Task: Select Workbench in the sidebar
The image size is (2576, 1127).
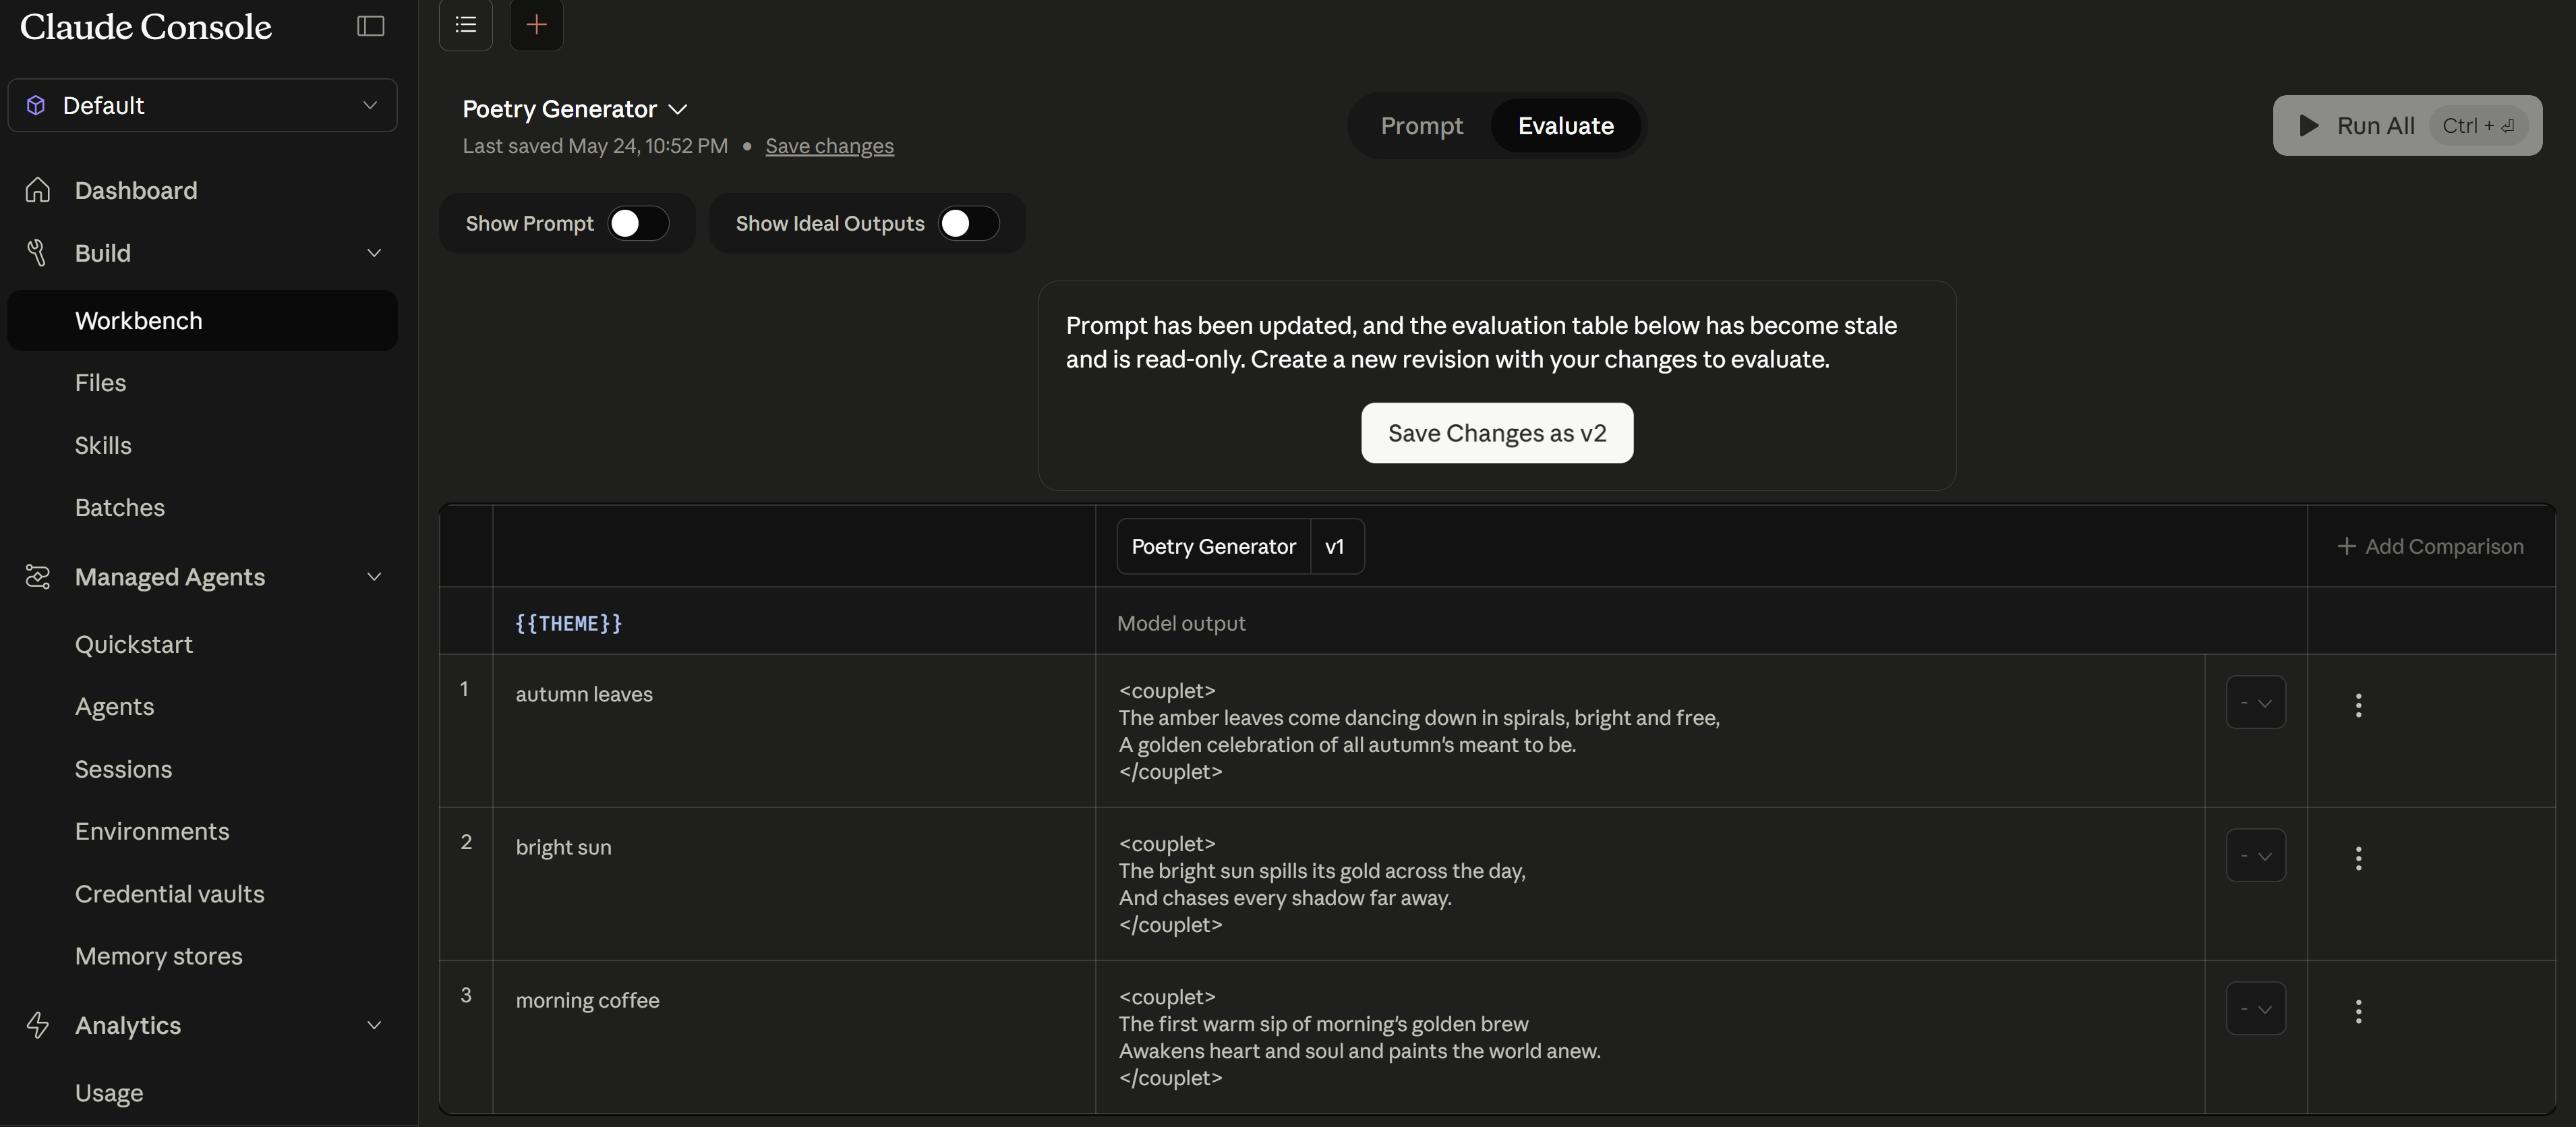Action: (x=202, y=320)
